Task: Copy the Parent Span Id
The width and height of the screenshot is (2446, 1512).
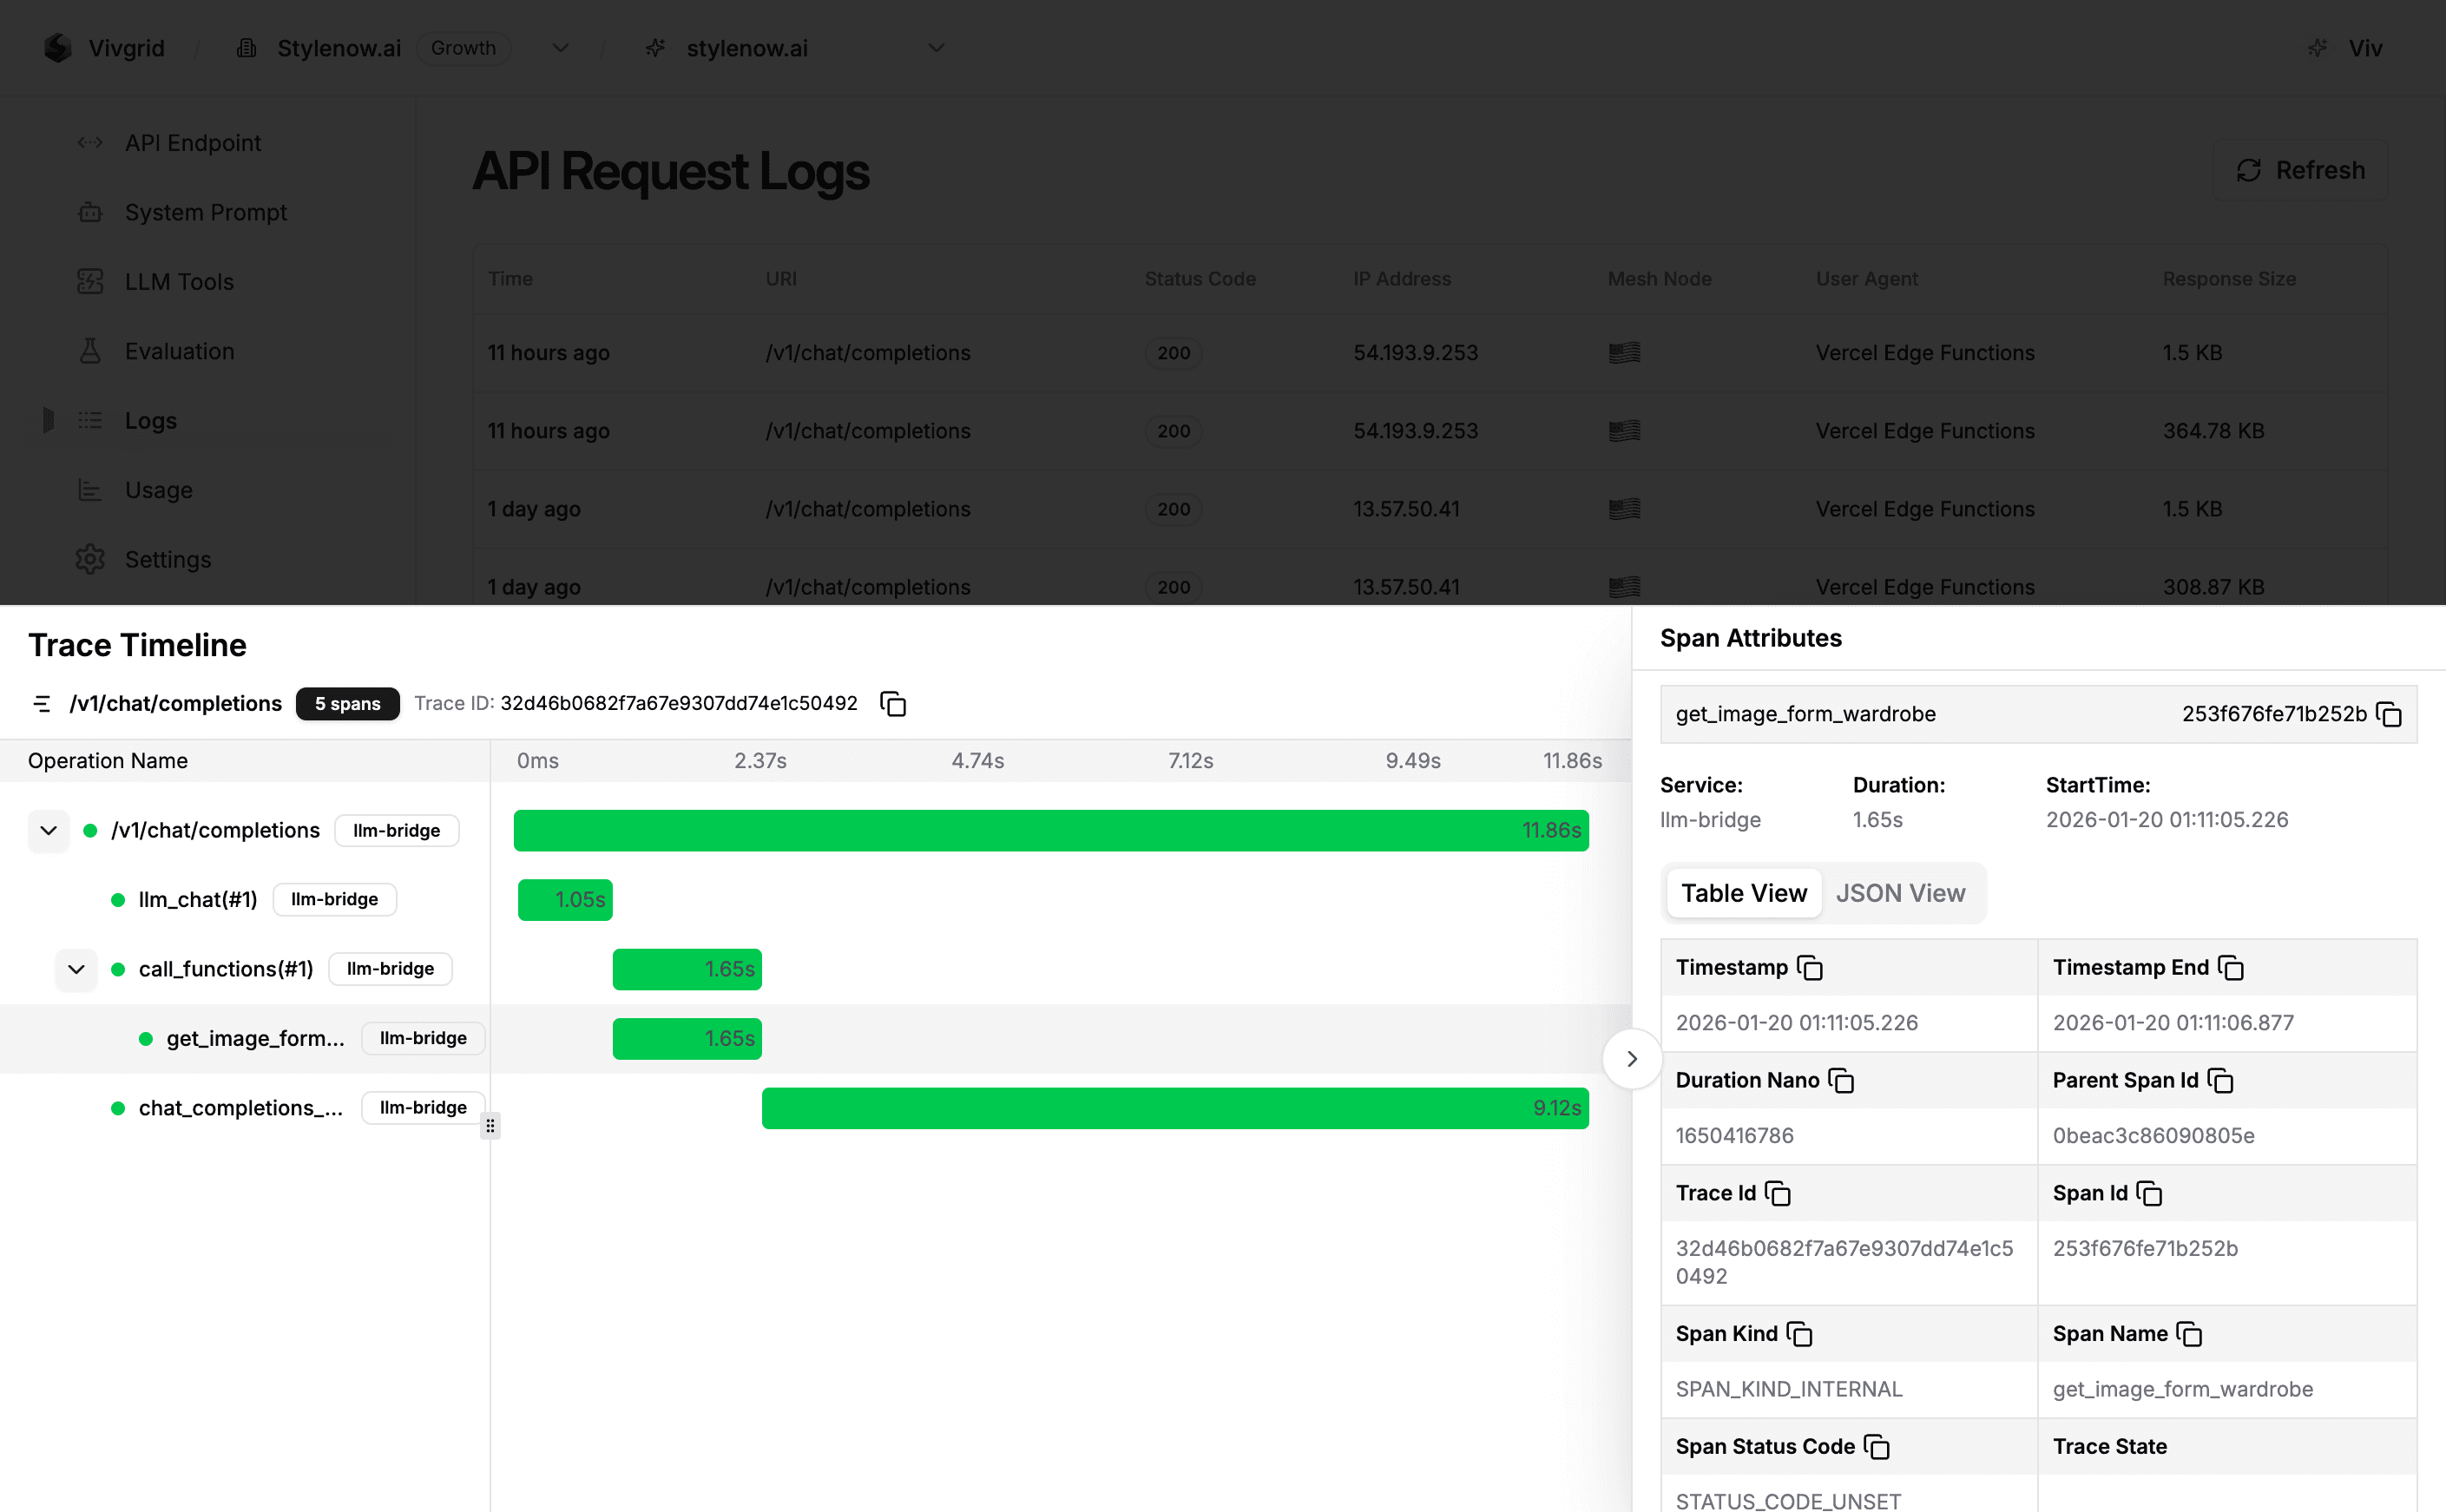Action: click(2221, 1080)
